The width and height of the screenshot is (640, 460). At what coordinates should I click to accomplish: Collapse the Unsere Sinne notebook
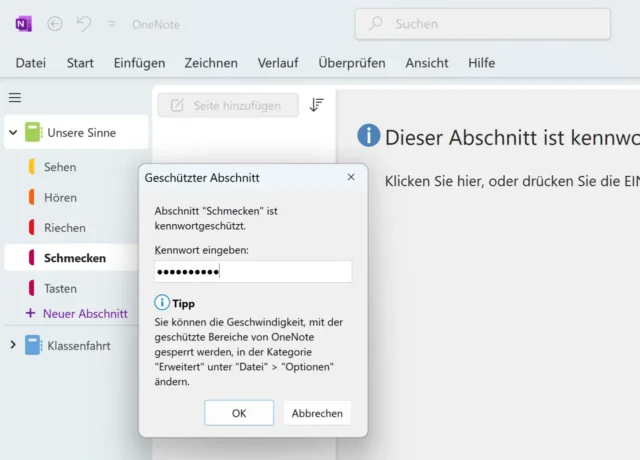tap(13, 132)
